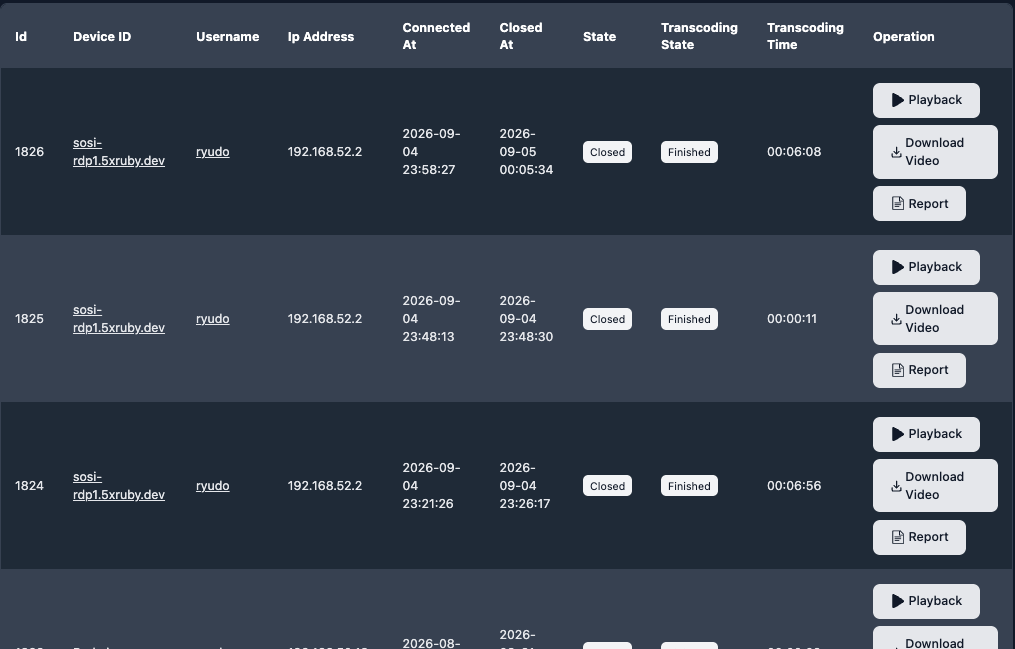Click the Finished badge in row 1825

pyautogui.click(x=689, y=319)
